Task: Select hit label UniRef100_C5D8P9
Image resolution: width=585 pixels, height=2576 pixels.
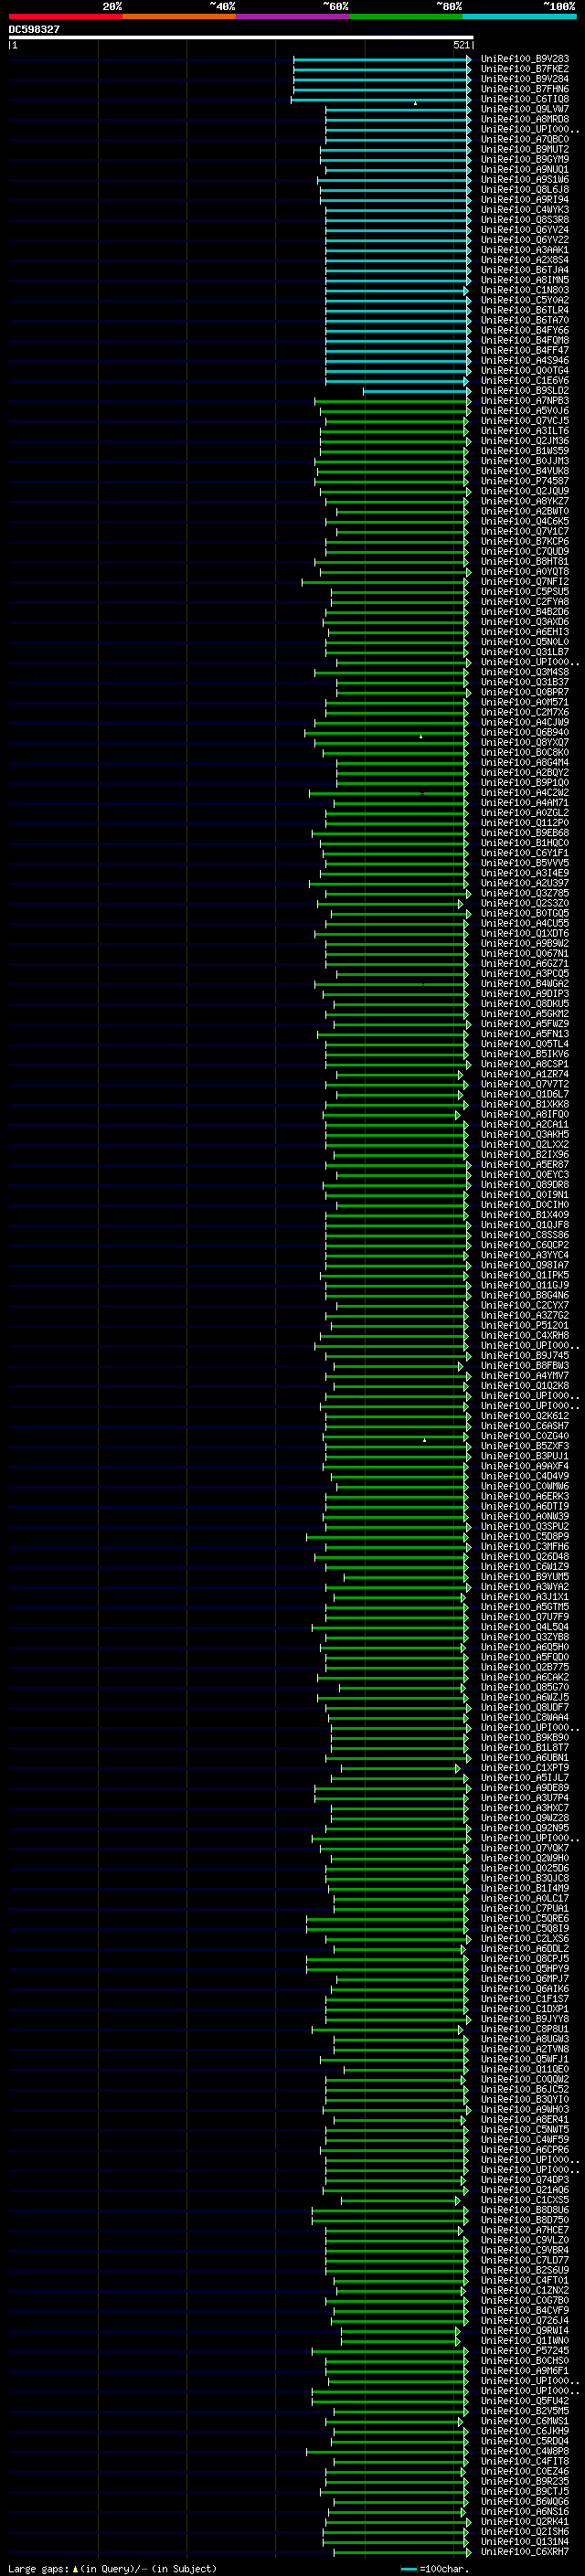Action: click(525, 1536)
